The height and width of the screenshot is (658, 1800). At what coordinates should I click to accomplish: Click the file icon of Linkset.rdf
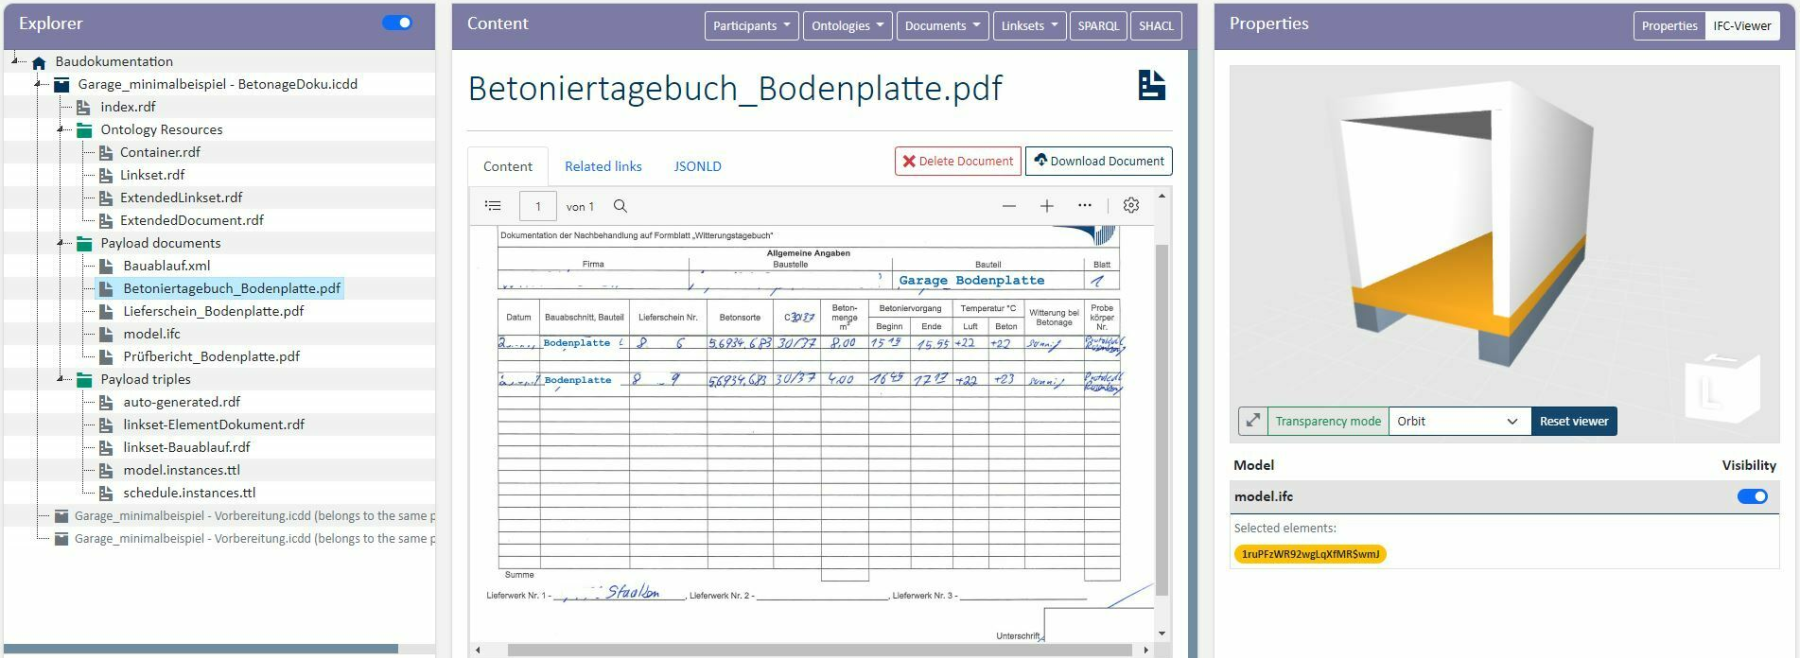coord(106,175)
